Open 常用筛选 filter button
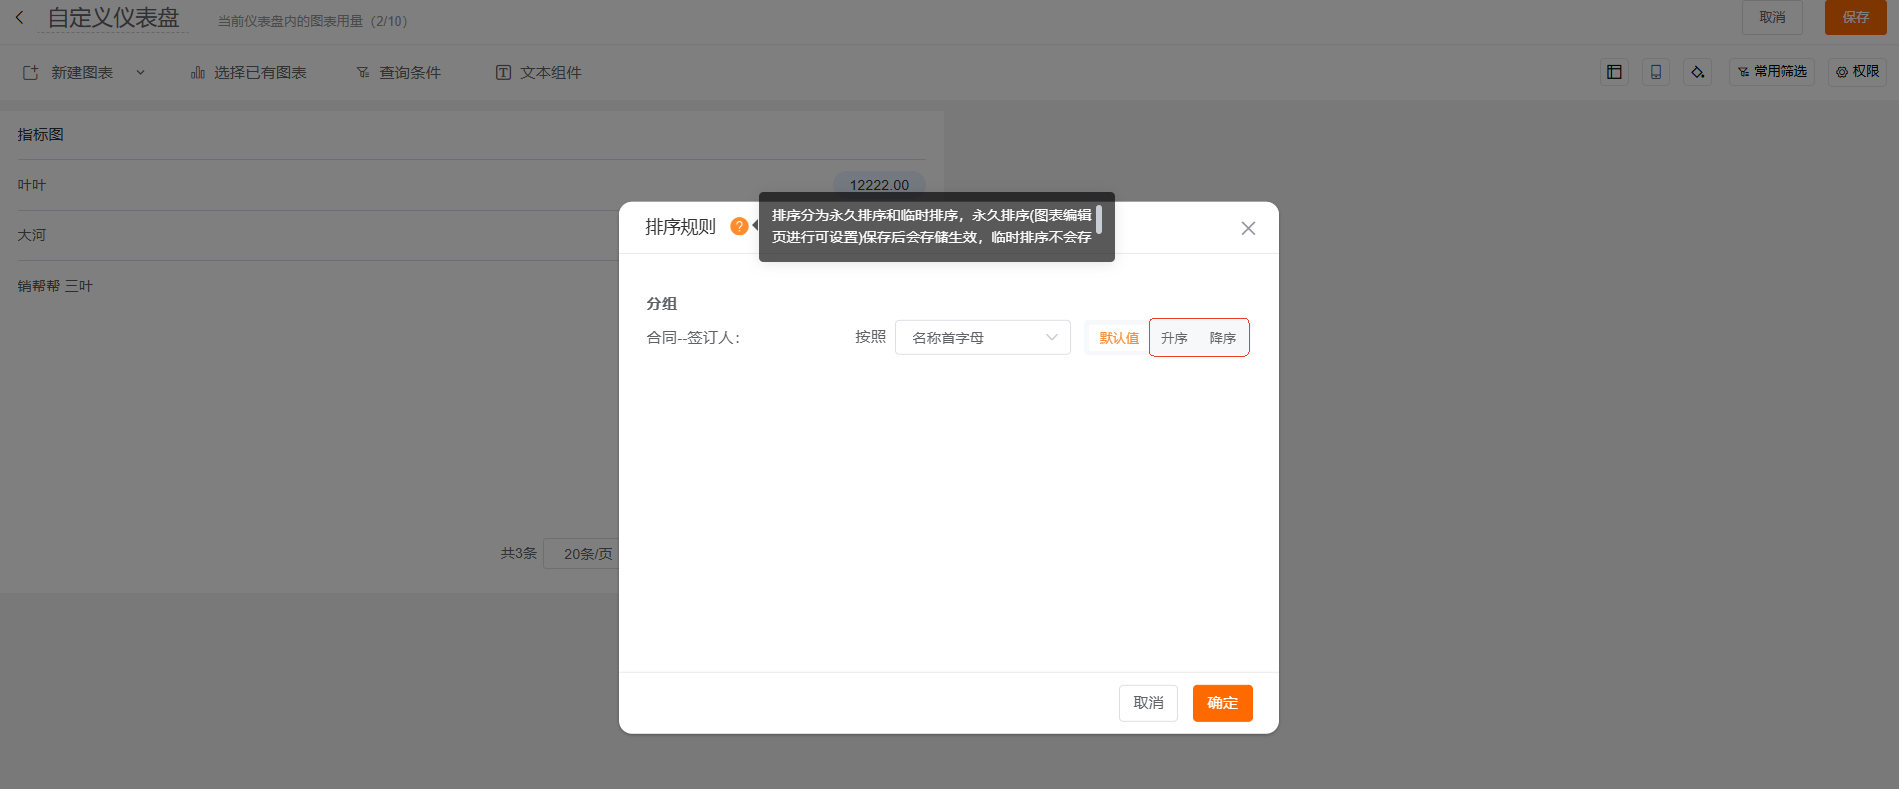This screenshot has width=1899, height=789. coord(1772,72)
